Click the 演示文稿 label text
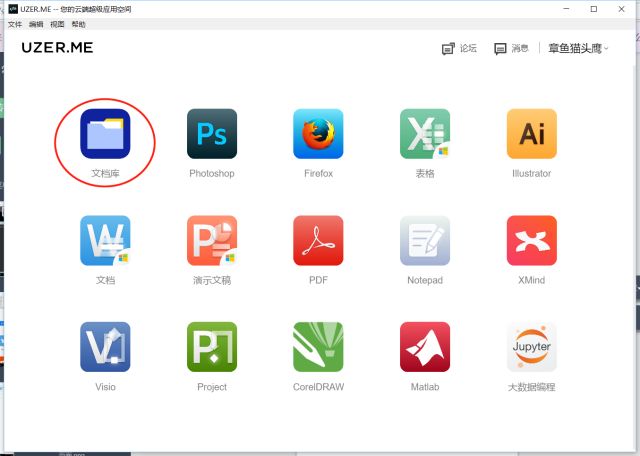Screen dimensions: 640x456 (212, 280)
